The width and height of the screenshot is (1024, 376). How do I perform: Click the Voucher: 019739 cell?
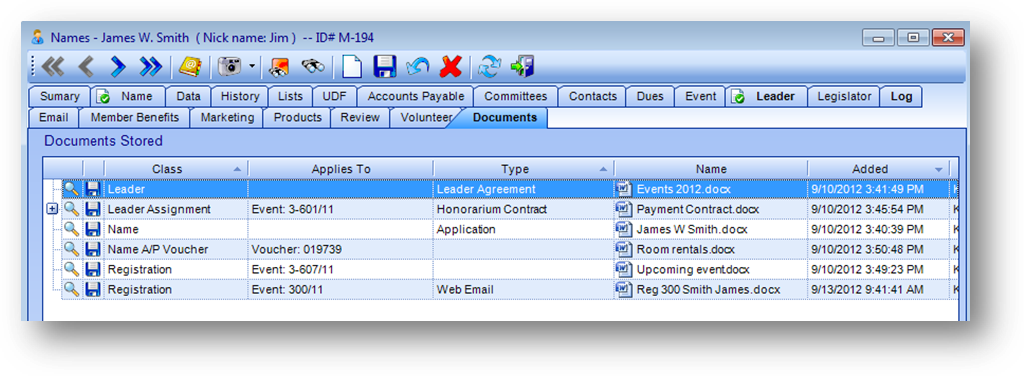point(340,249)
